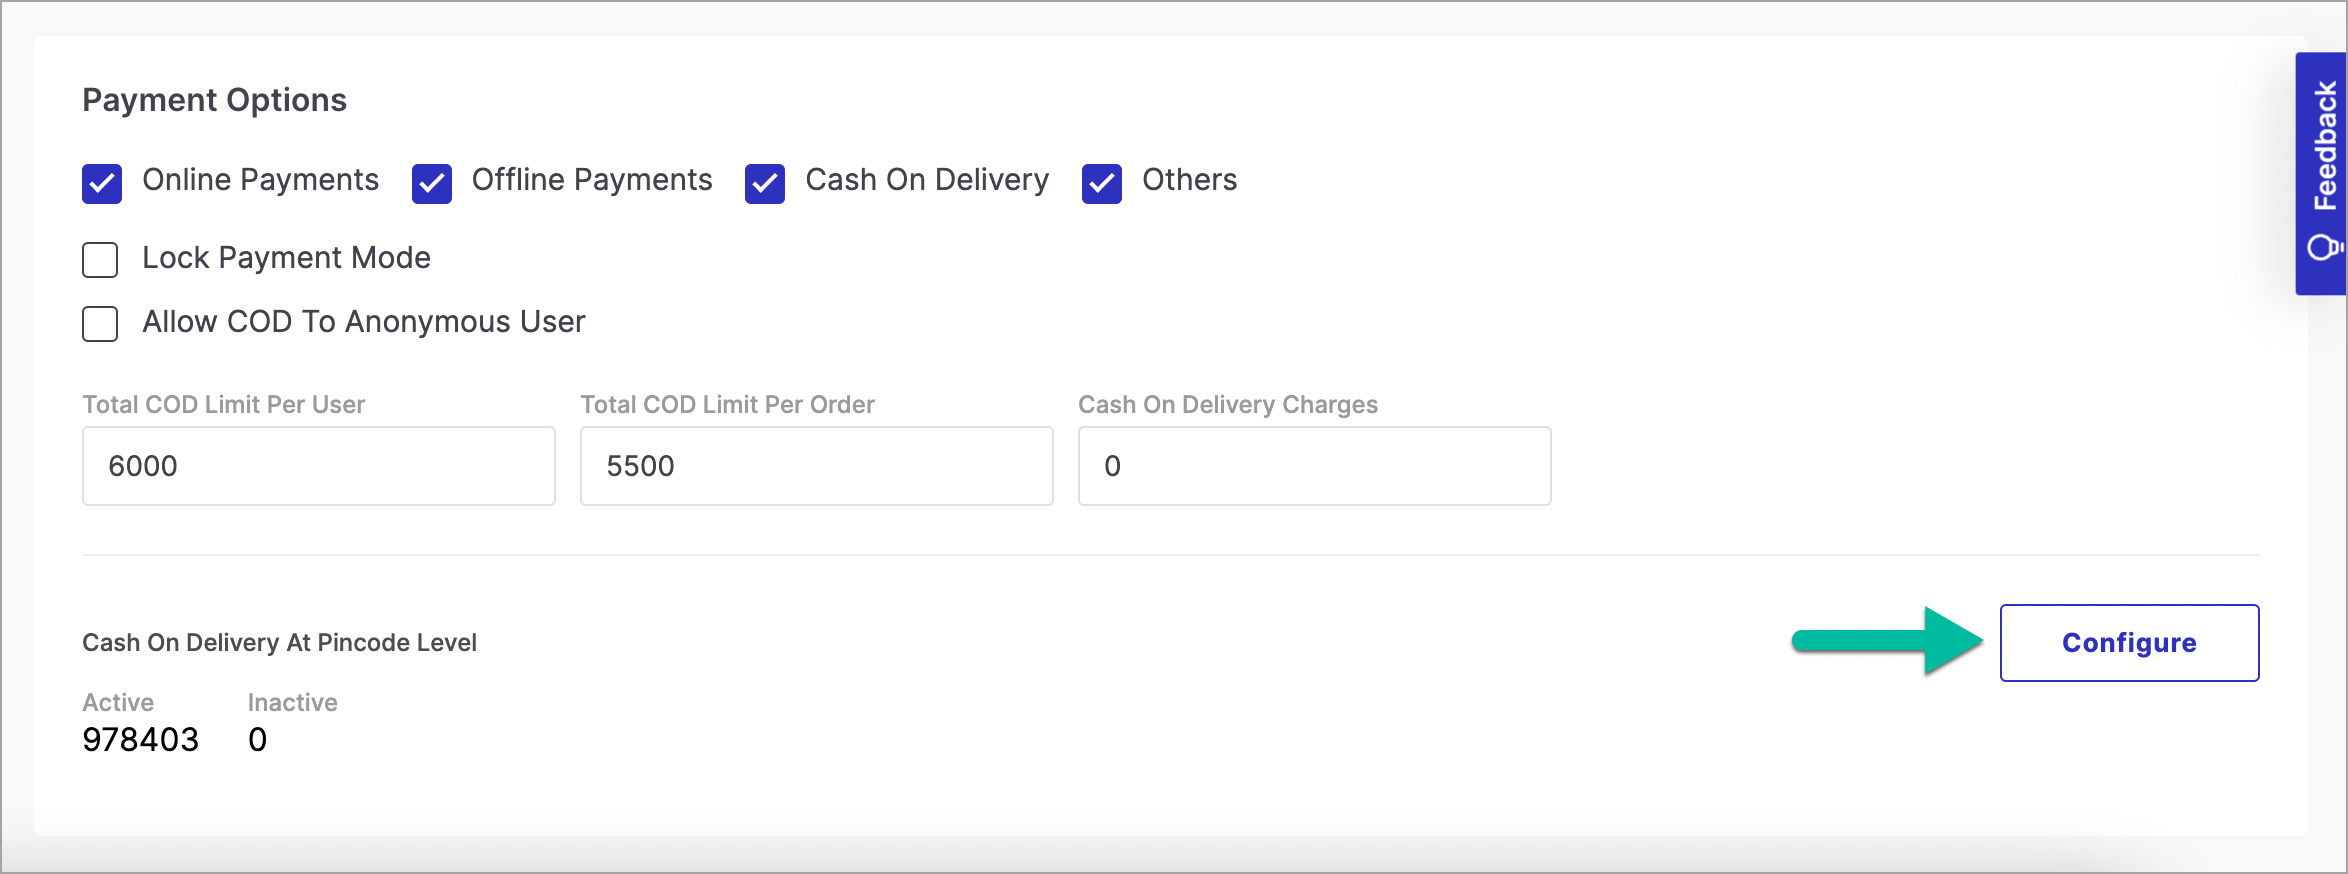
Task: Select the Cash On Delivery Charges input
Action: click(1315, 466)
